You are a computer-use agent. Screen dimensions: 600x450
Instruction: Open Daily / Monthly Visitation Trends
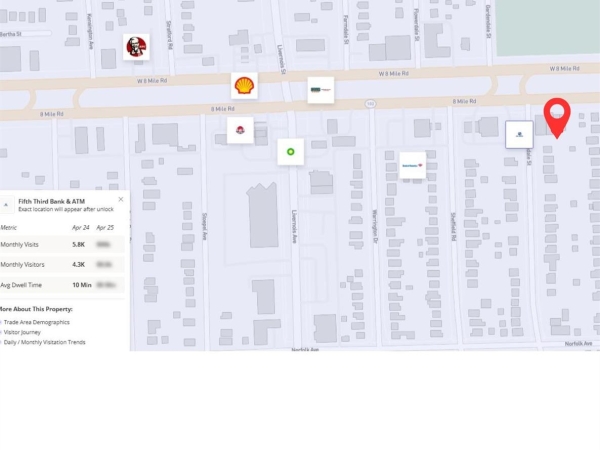[44, 342]
